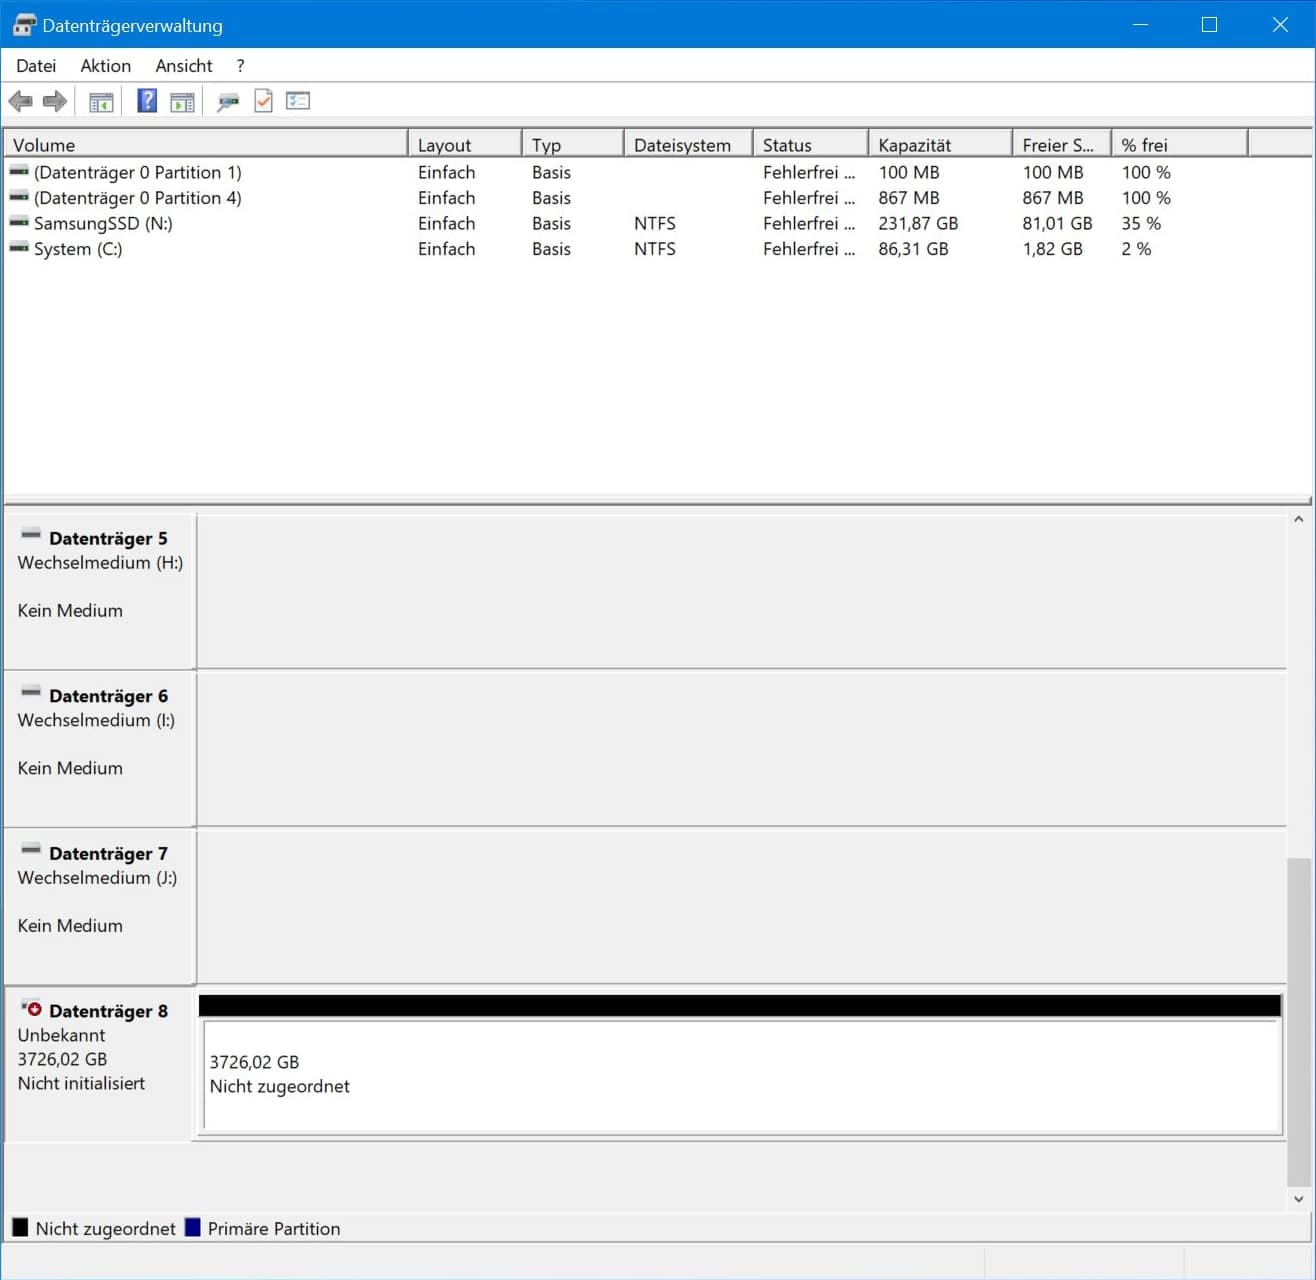This screenshot has height=1280, width=1316.
Task: Click the Back arrow in the toolbar
Action: (20, 101)
